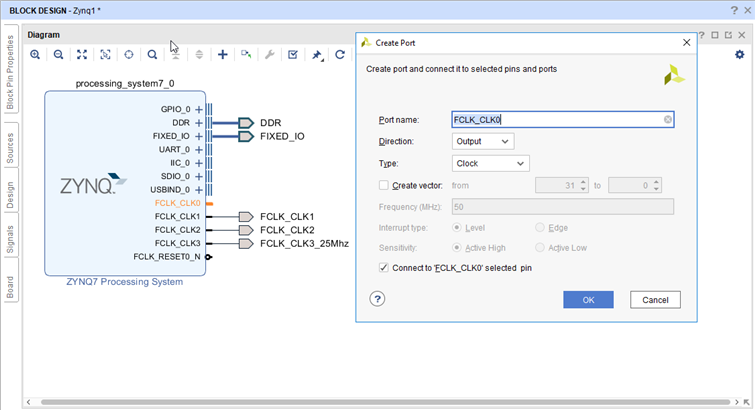Image resolution: width=755 pixels, height=410 pixels.
Task: Click the Add IP plus icon
Action: (x=222, y=55)
